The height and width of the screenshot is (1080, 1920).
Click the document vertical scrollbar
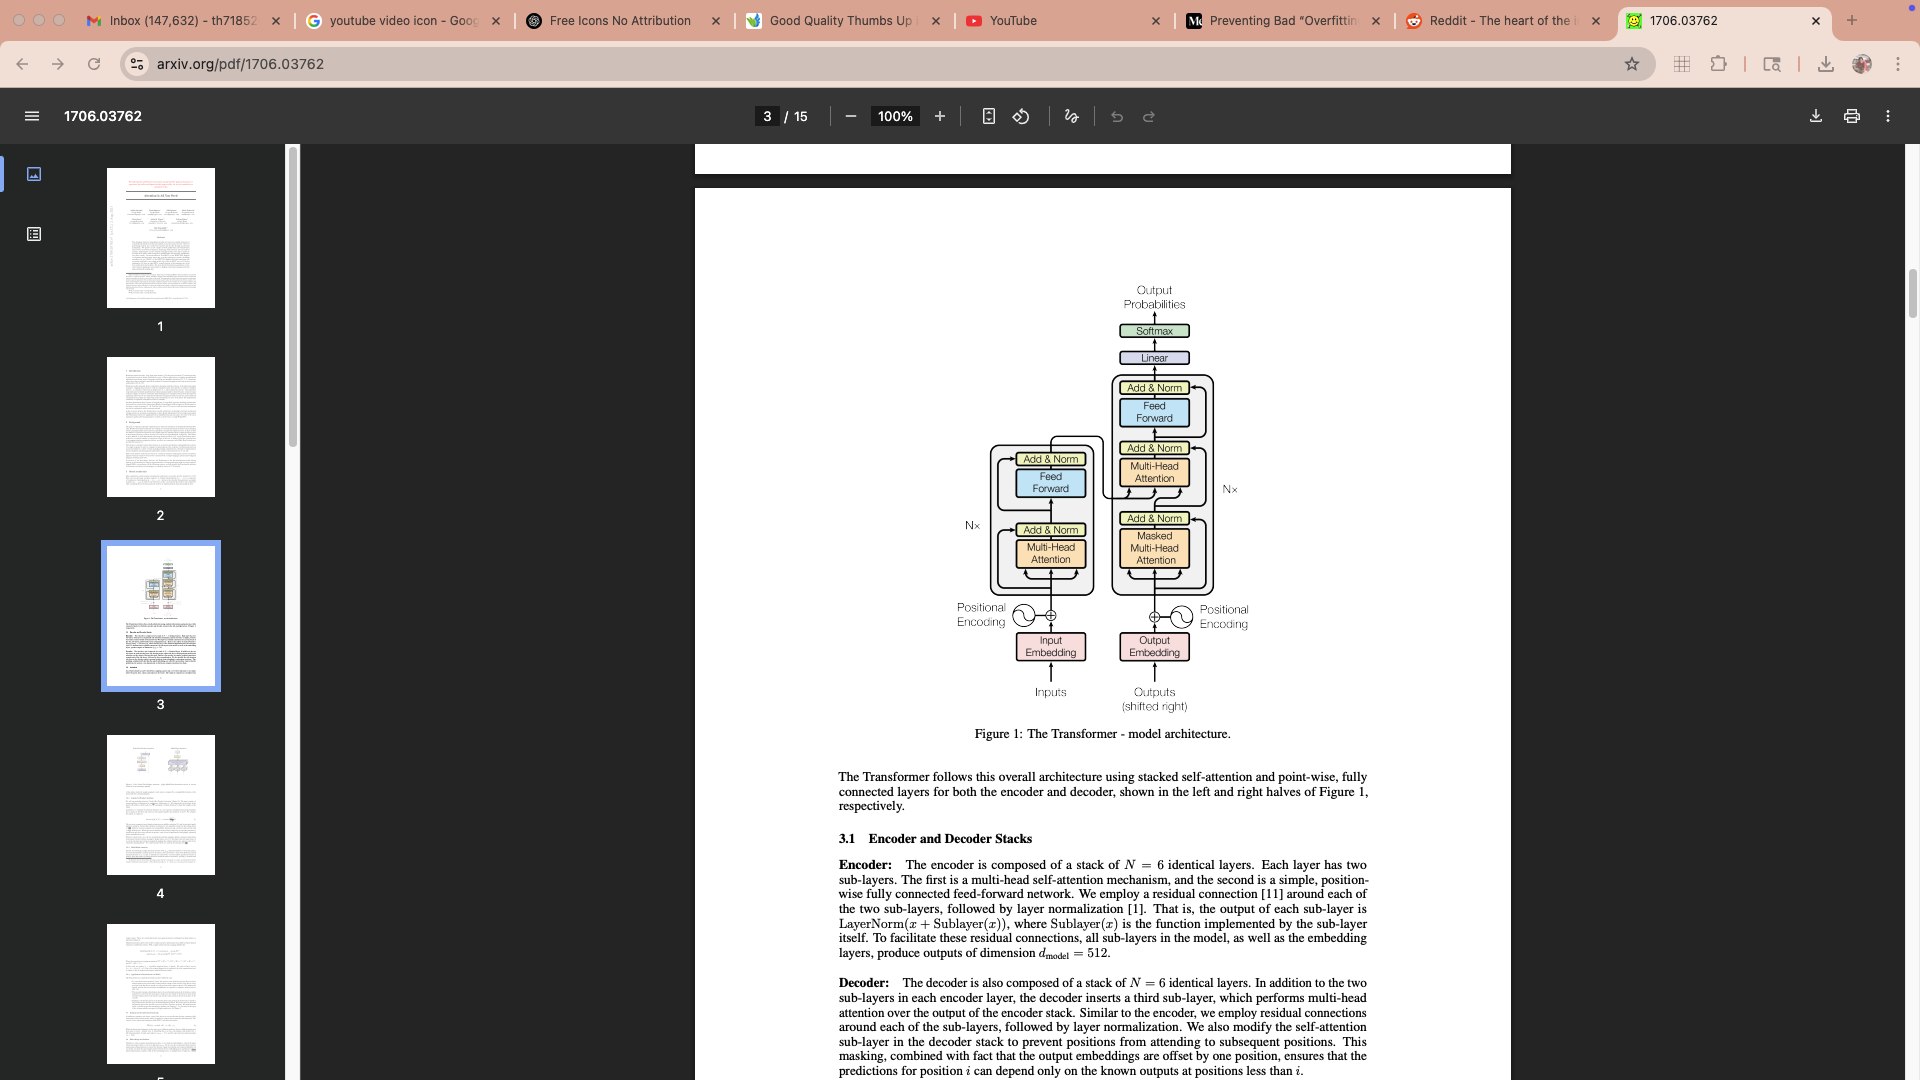click(1912, 293)
